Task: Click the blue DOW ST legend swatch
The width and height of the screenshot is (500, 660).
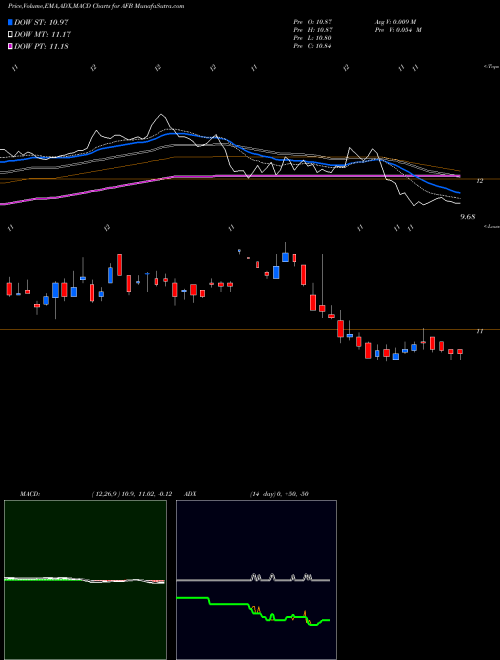Action: 10,22
